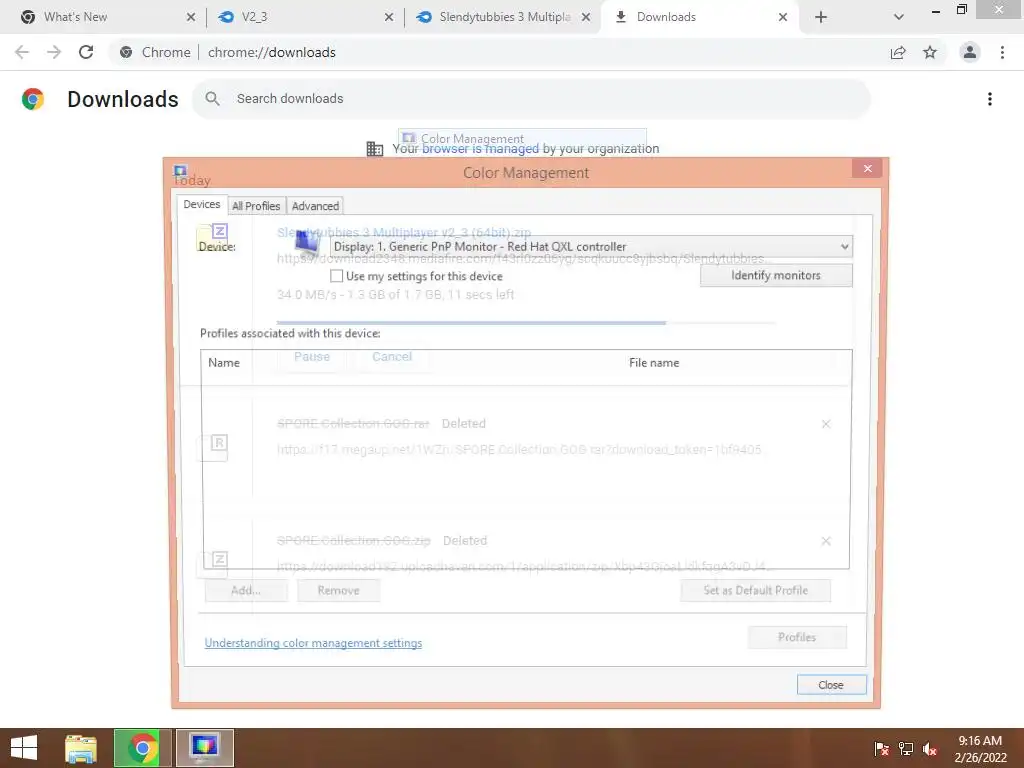Close the V2_3 browser tab

389,17
